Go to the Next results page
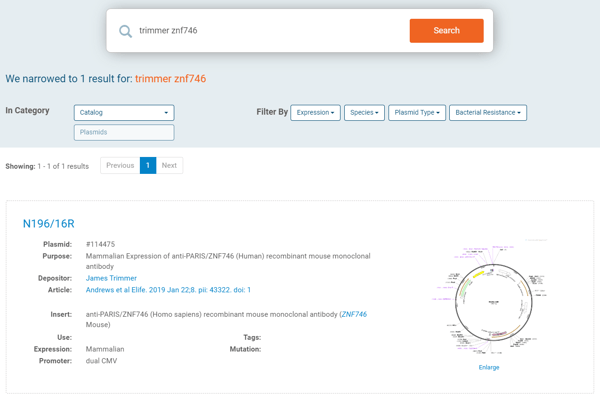This screenshot has height=399, width=600. click(x=169, y=165)
